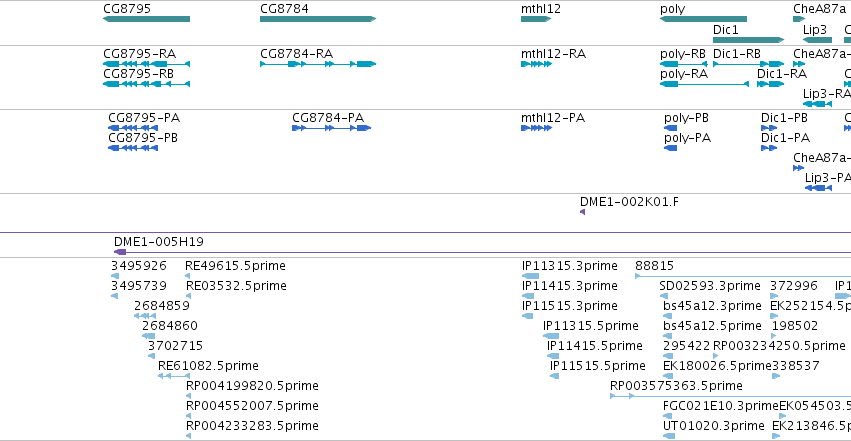The image size is (851, 441).
Task: Select the CG8795 gene bar
Action: click(x=147, y=19)
